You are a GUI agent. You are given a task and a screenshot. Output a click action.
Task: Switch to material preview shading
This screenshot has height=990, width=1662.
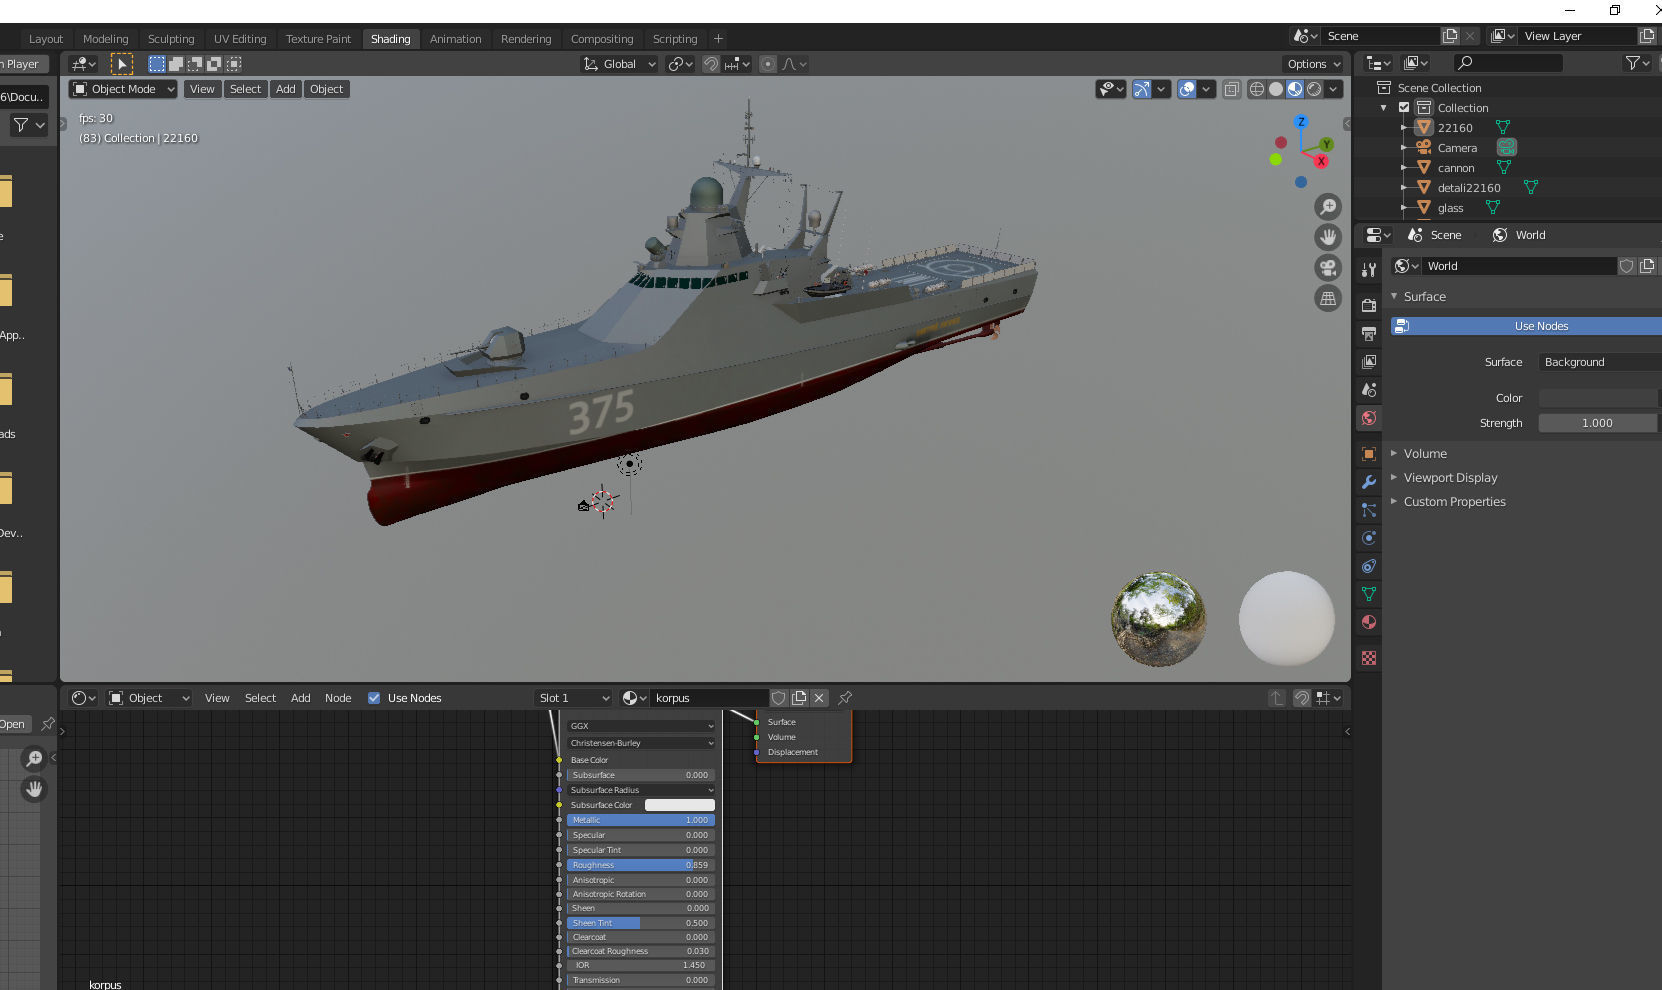coord(1295,89)
